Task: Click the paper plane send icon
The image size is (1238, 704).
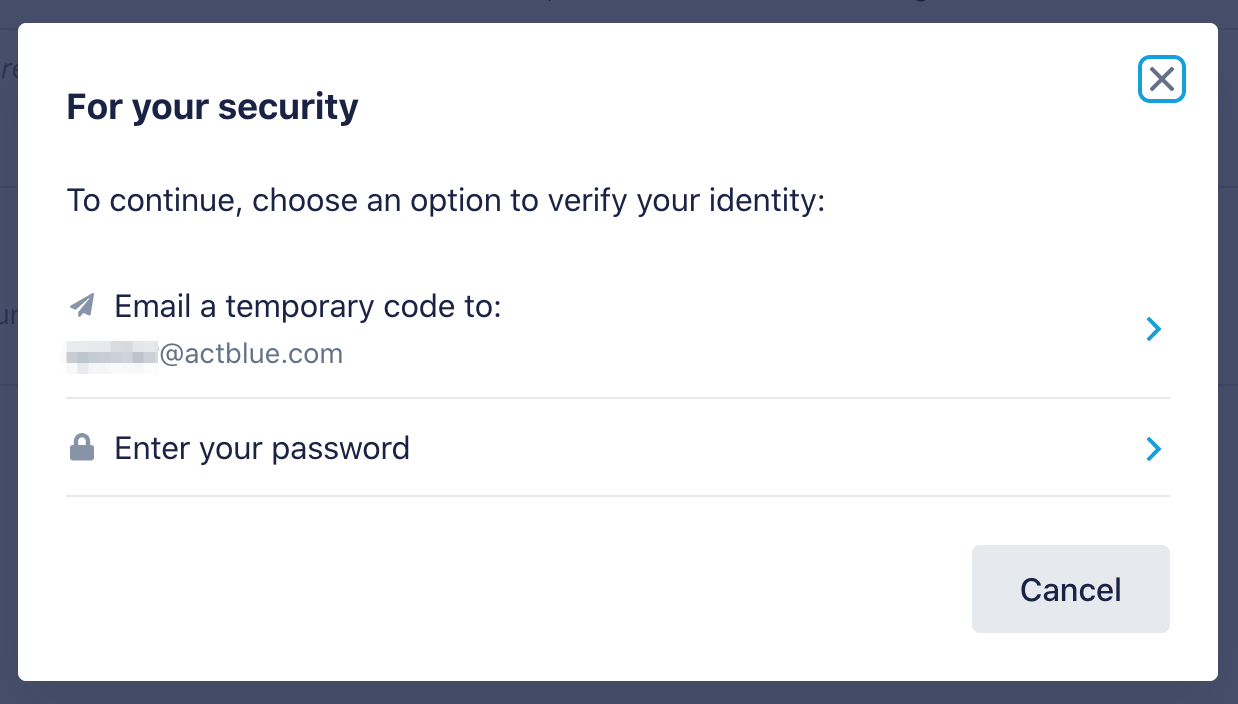Action: point(82,305)
